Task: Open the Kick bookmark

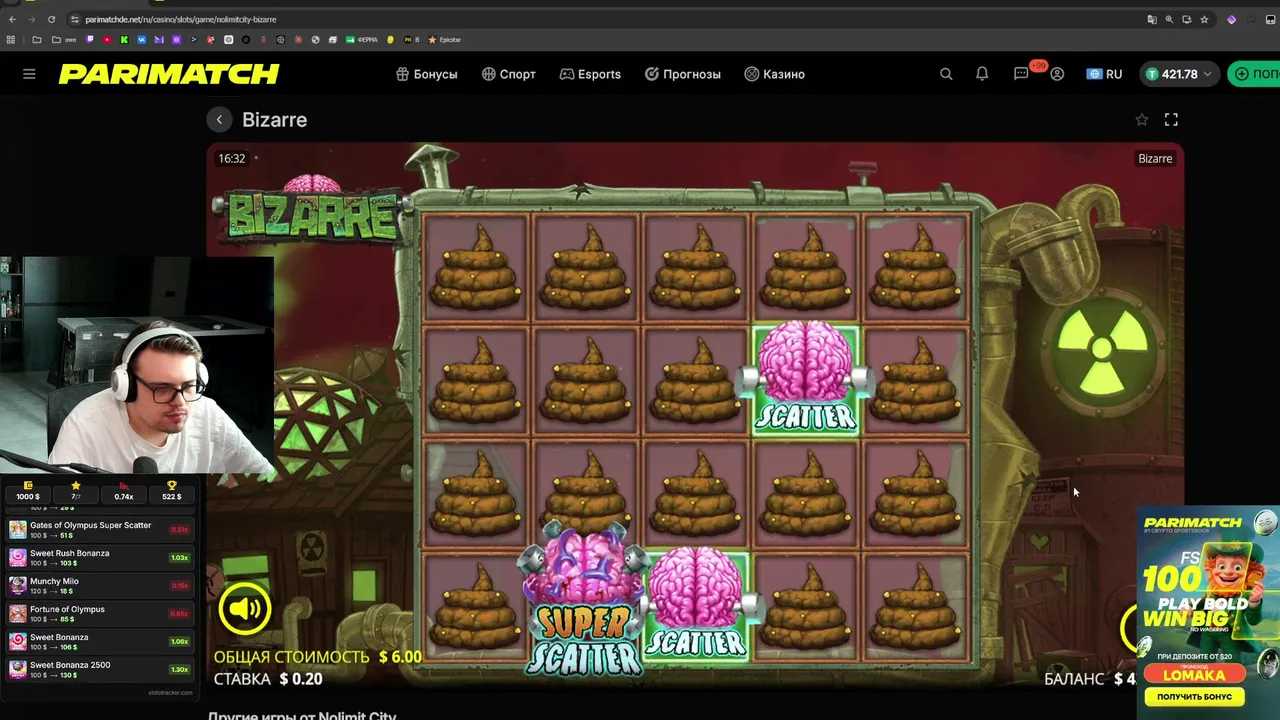Action: coord(124,40)
